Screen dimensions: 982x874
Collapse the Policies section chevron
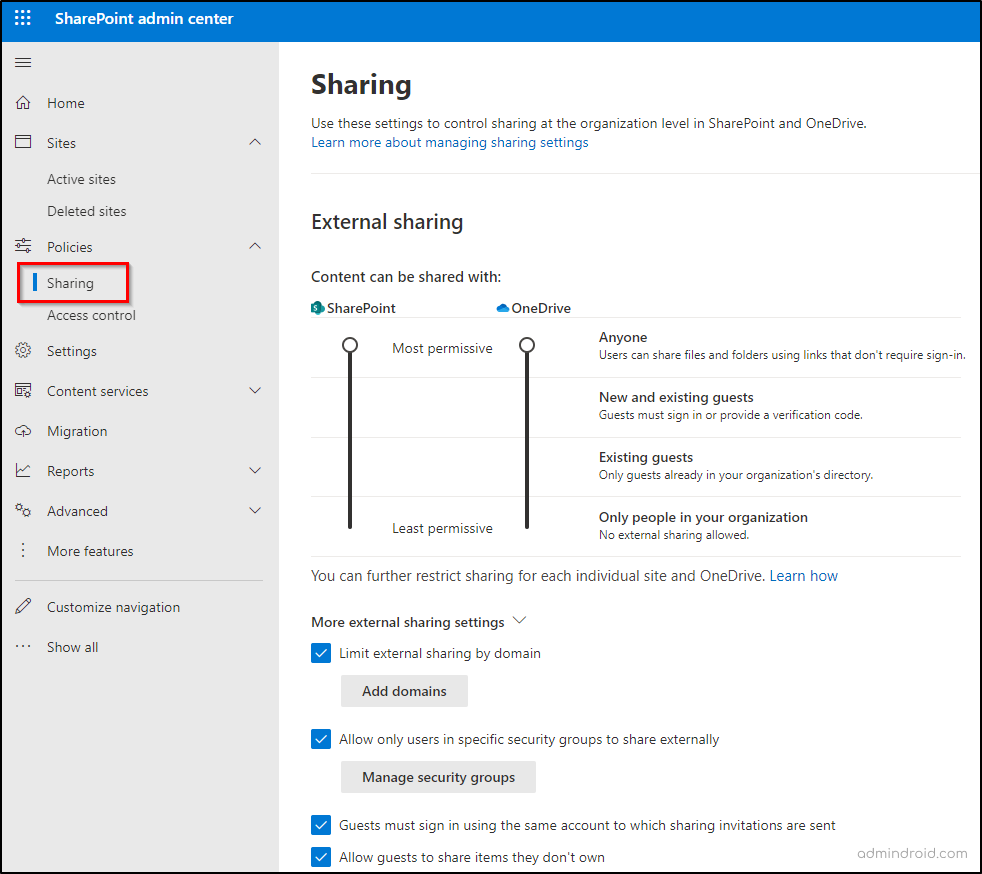tap(255, 246)
